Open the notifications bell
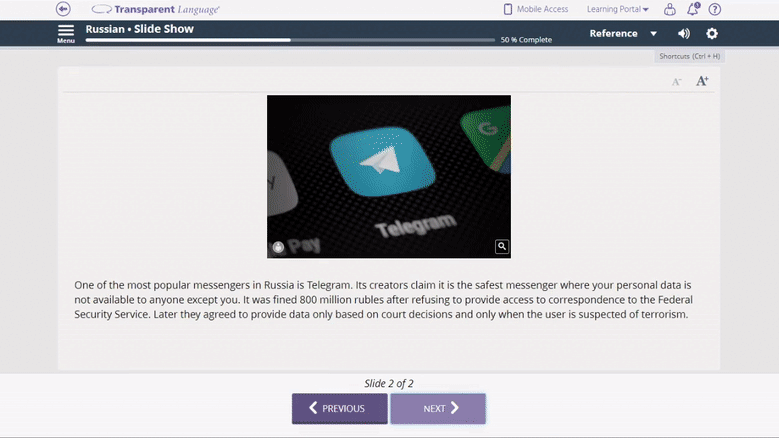This screenshot has width=779, height=438. 693,9
